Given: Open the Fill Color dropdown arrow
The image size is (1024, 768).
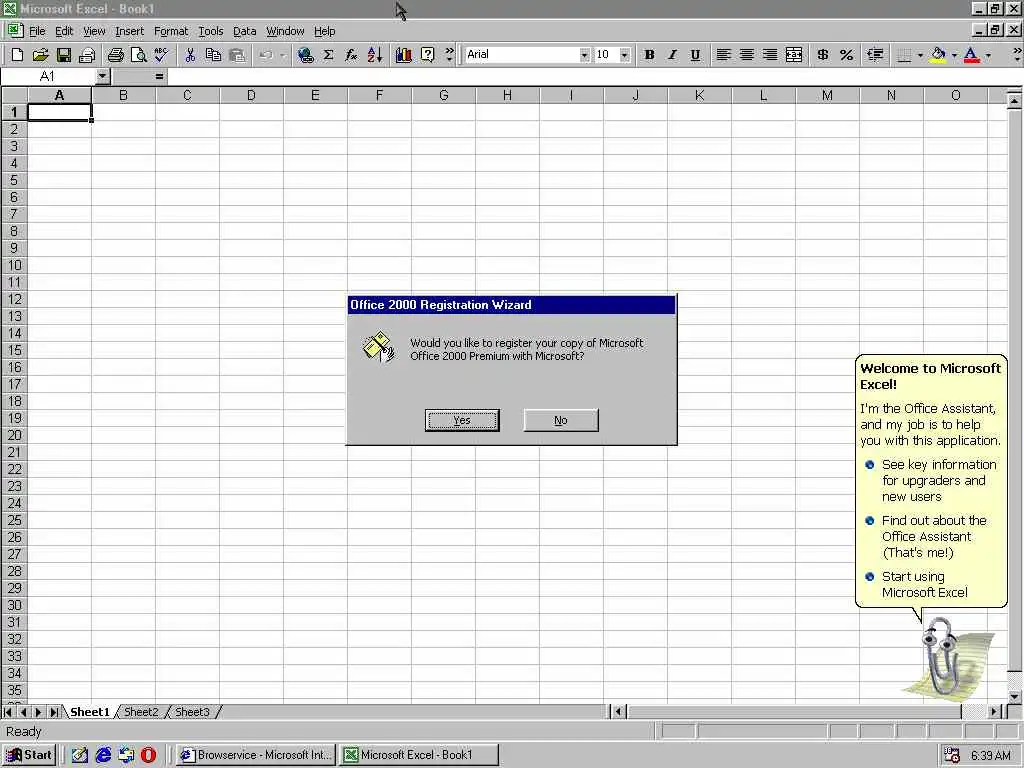Looking at the screenshot, I should (954, 55).
